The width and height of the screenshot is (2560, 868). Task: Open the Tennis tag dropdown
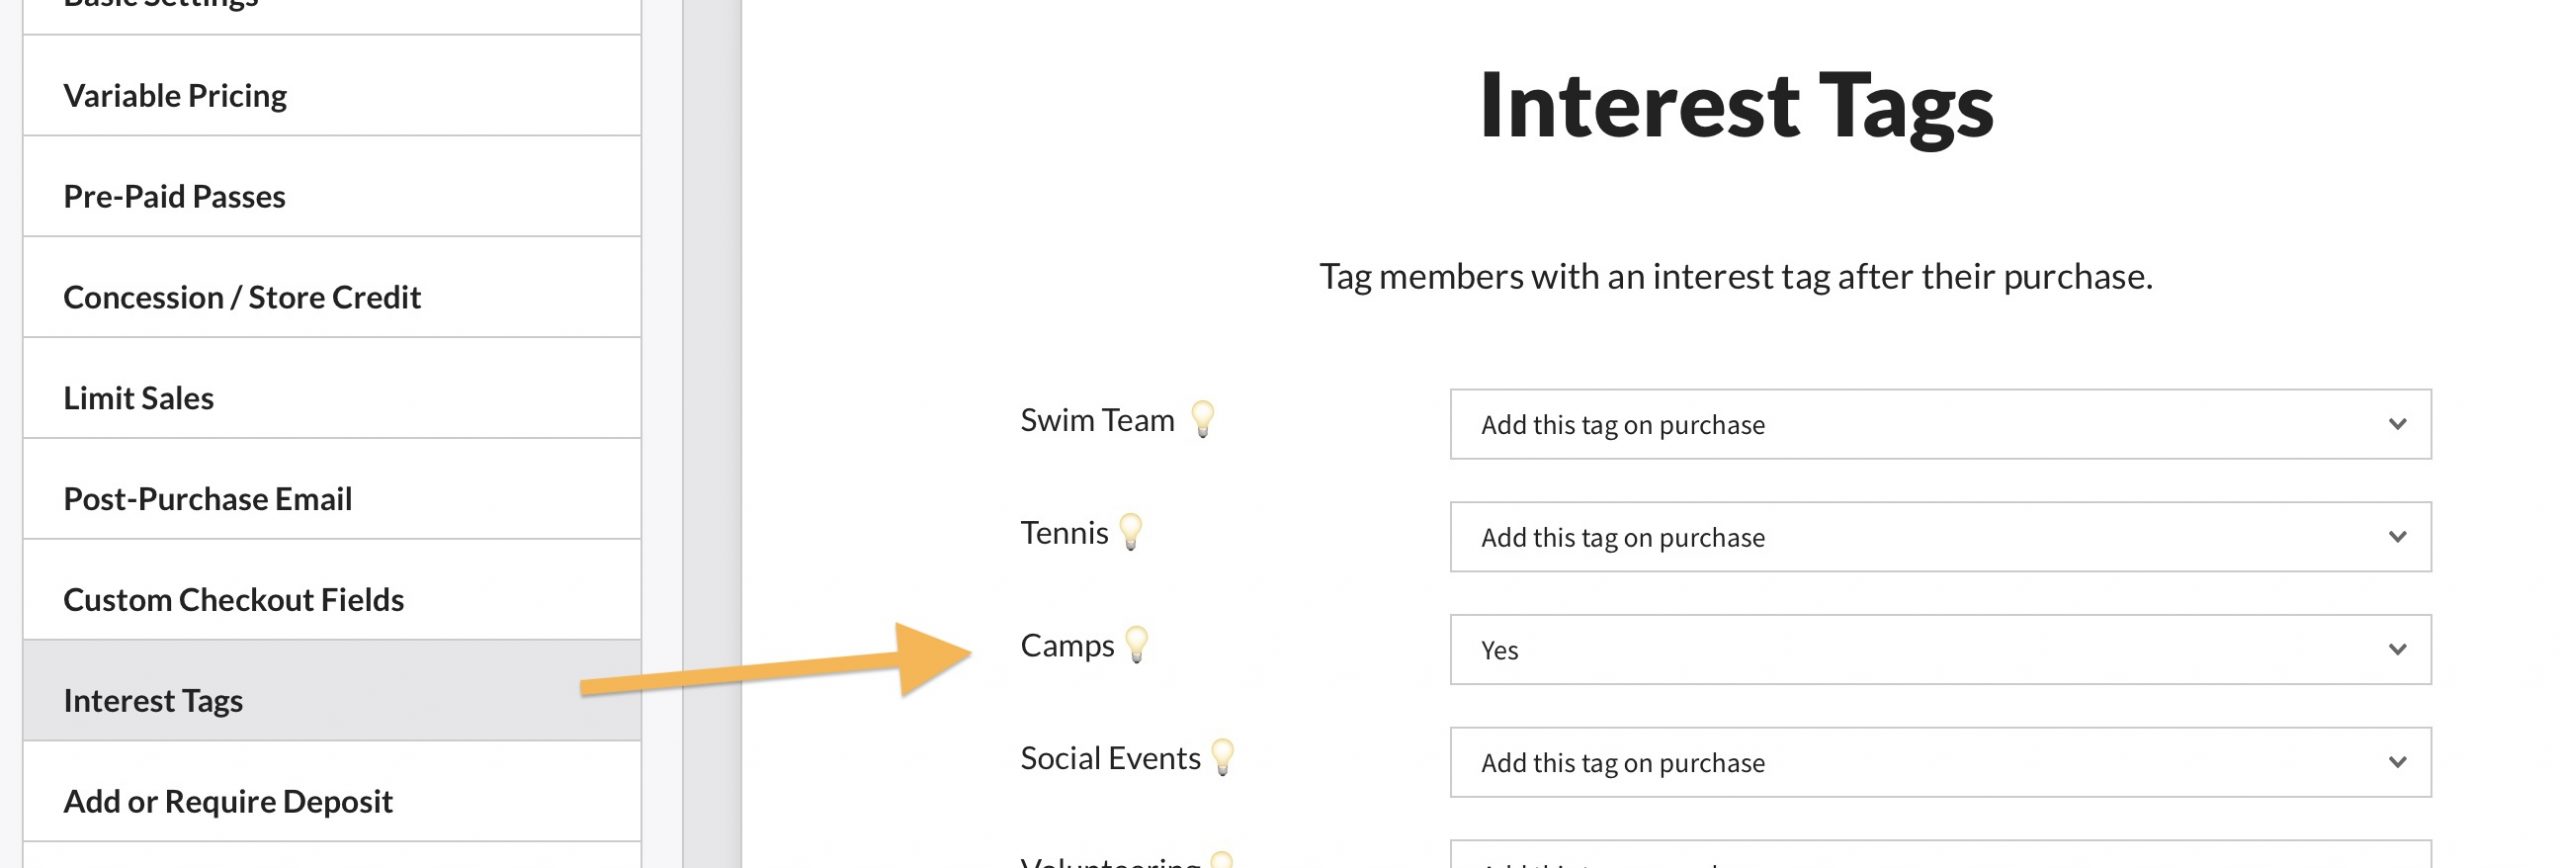[1940, 537]
